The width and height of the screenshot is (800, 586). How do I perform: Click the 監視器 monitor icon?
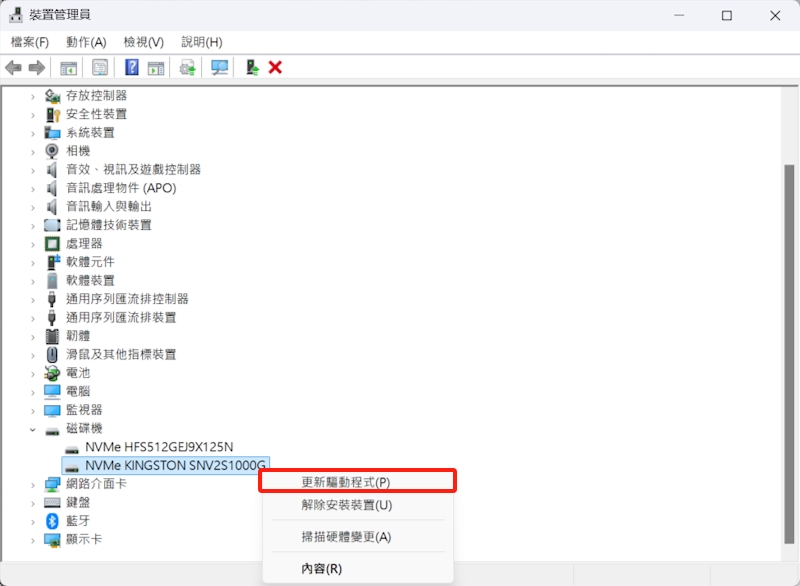pyautogui.click(x=52, y=410)
